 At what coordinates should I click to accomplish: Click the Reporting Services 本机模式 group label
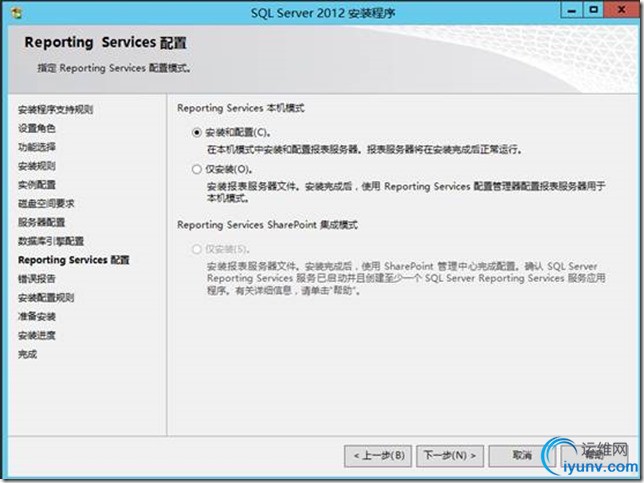pyautogui.click(x=241, y=108)
